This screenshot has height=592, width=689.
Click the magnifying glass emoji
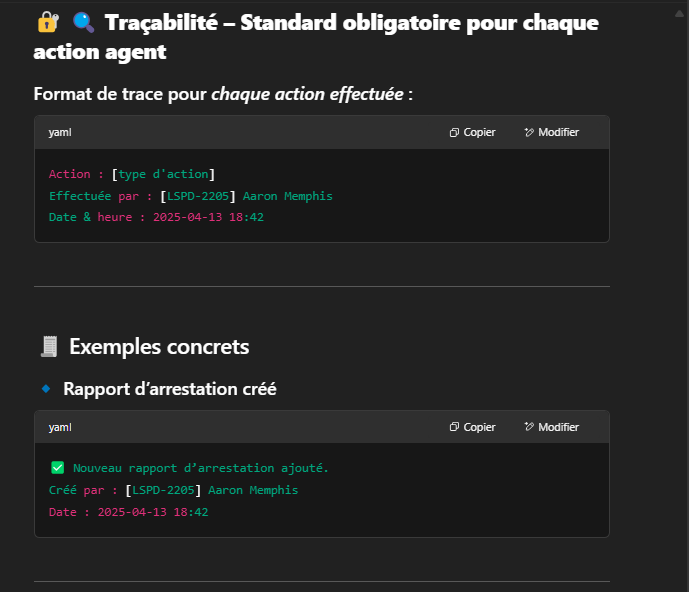coord(83,22)
